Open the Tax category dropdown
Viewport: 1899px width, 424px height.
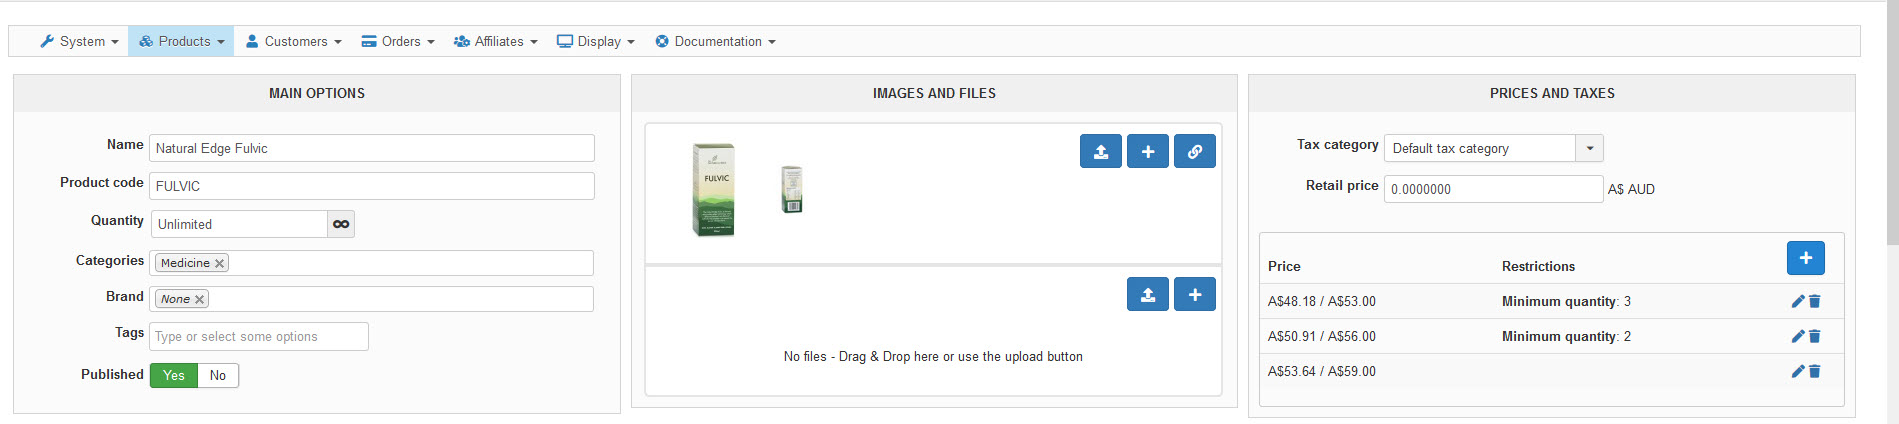pos(1589,148)
